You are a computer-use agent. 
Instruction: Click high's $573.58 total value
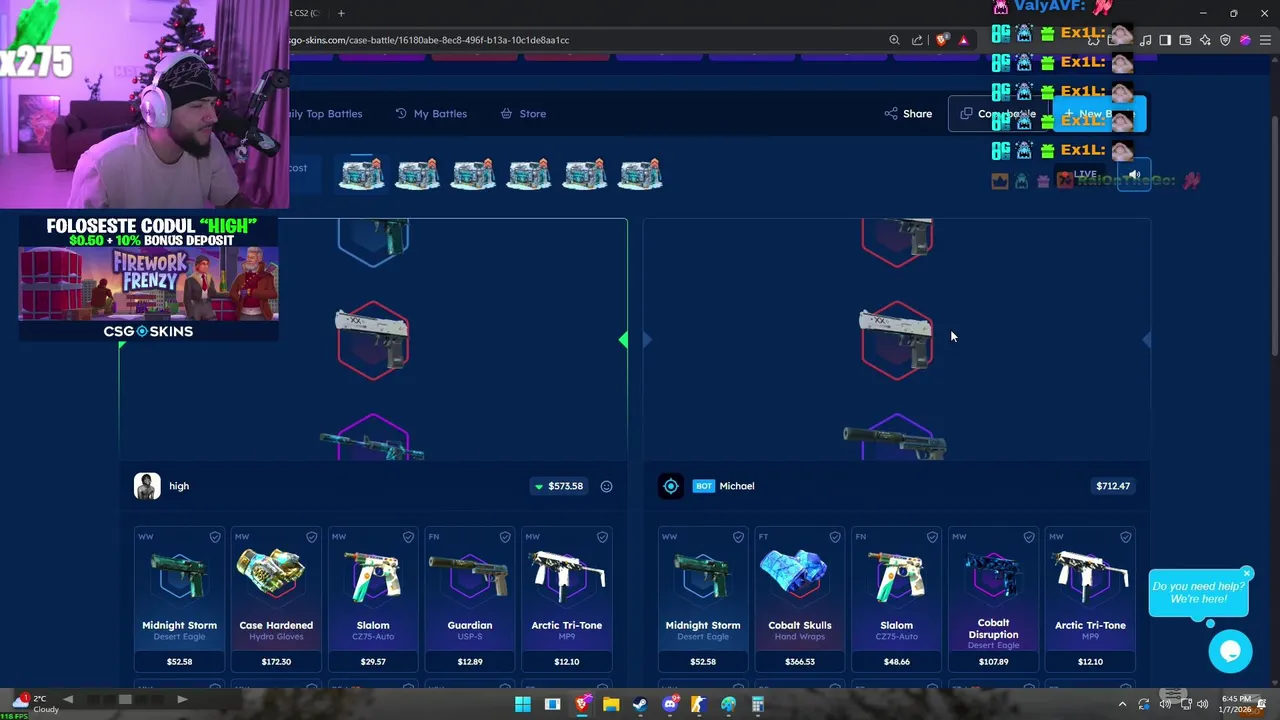559,486
